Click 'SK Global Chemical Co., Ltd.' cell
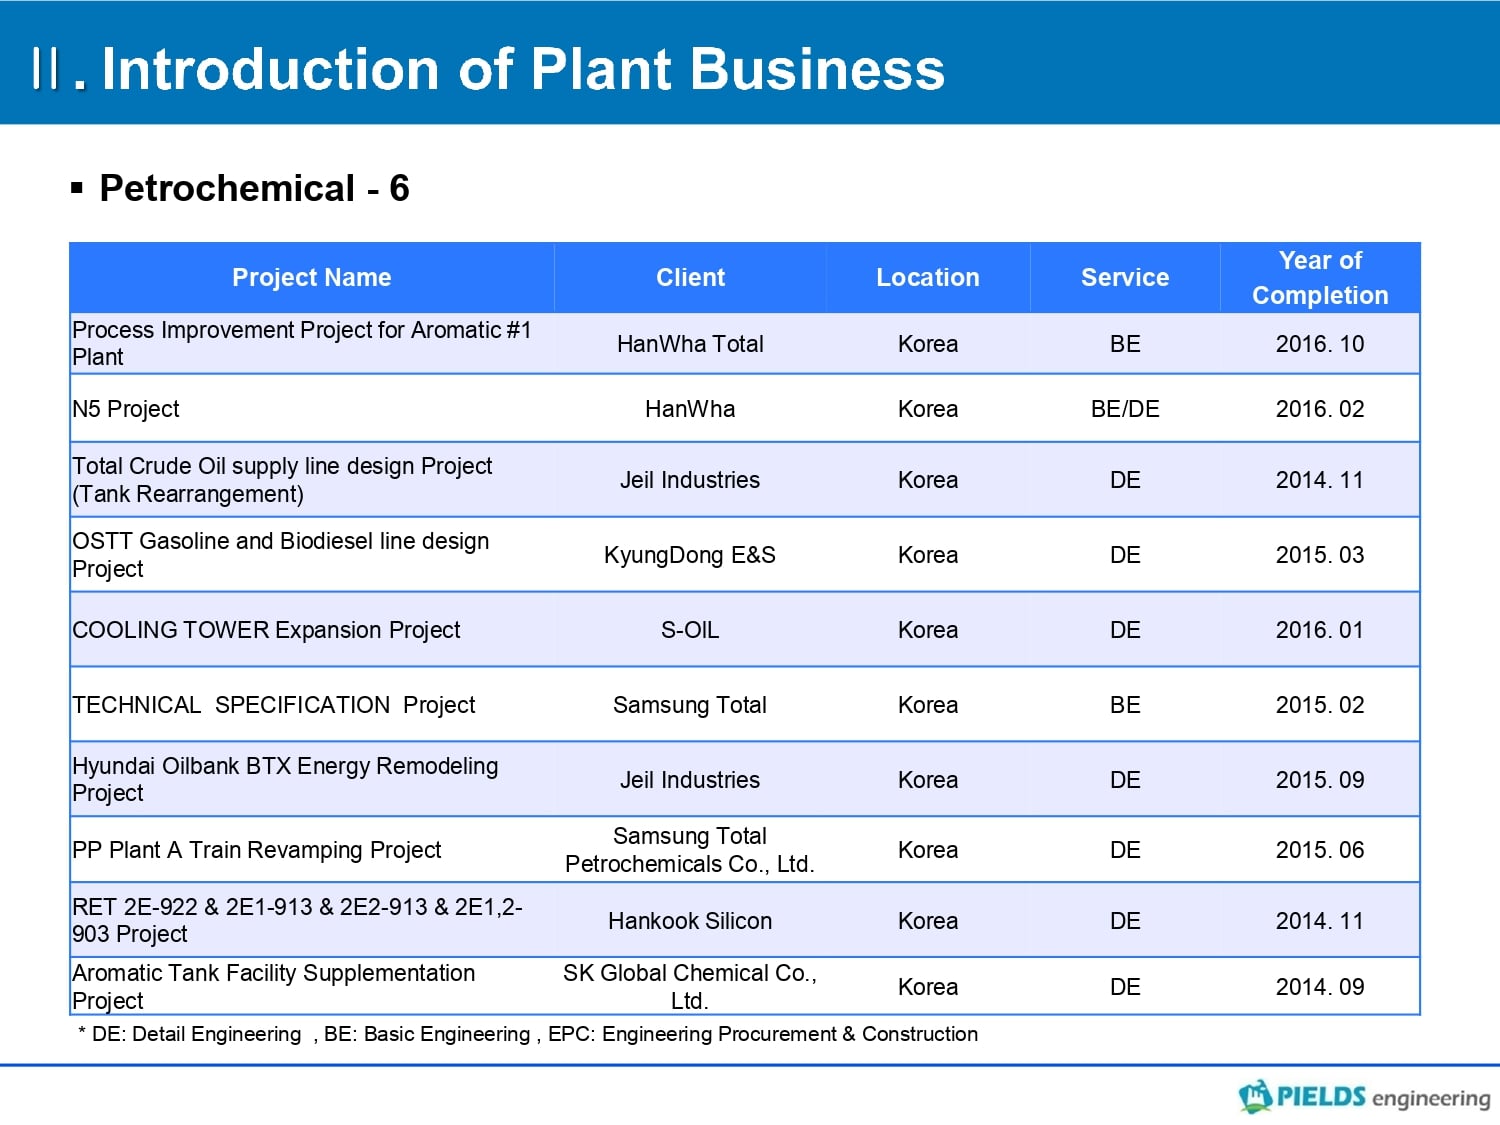 tap(690, 986)
